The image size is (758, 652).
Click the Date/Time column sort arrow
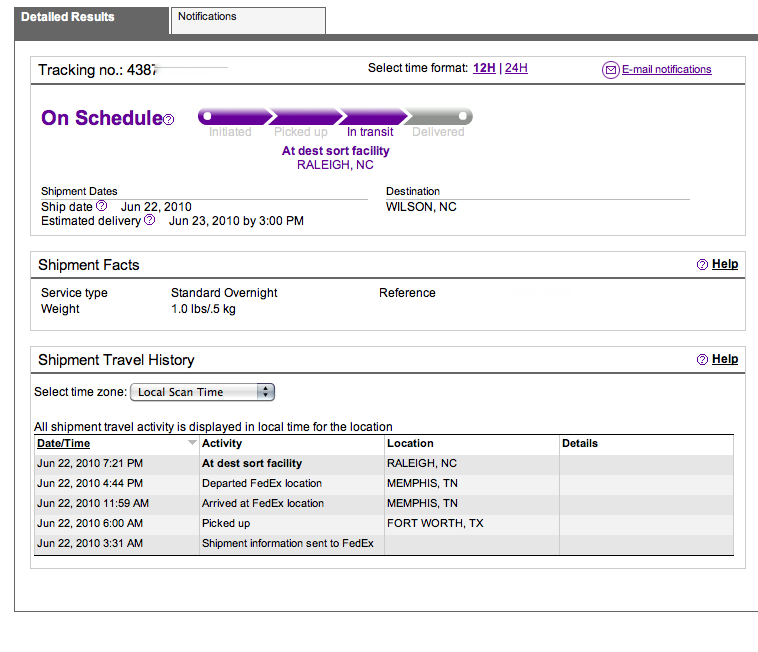coord(192,443)
